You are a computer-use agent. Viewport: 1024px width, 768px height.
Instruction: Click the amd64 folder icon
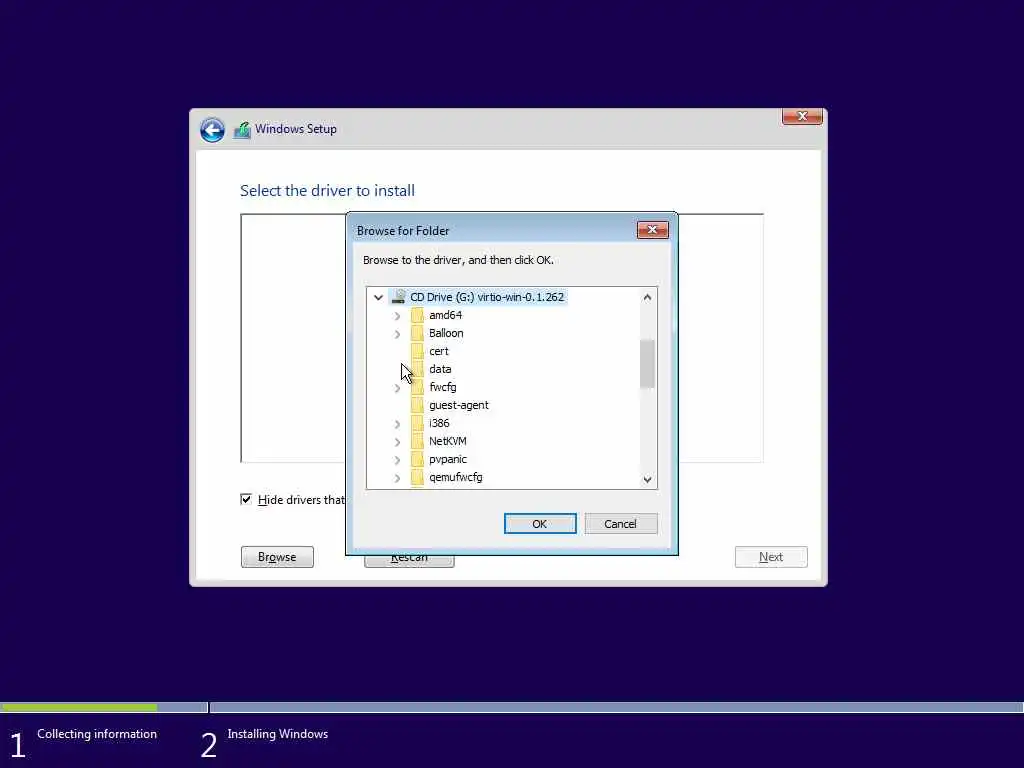pos(417,315)
